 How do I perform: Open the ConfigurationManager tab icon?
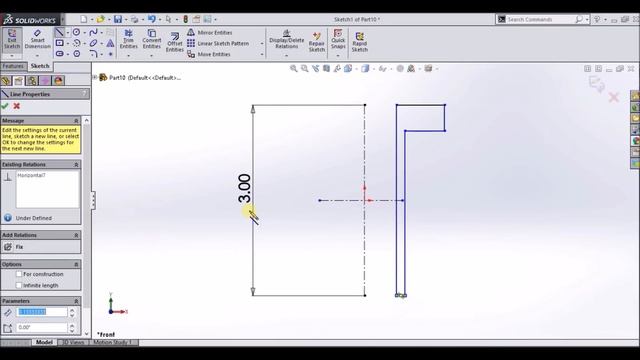pyautogui.click(x=32, y=81)
